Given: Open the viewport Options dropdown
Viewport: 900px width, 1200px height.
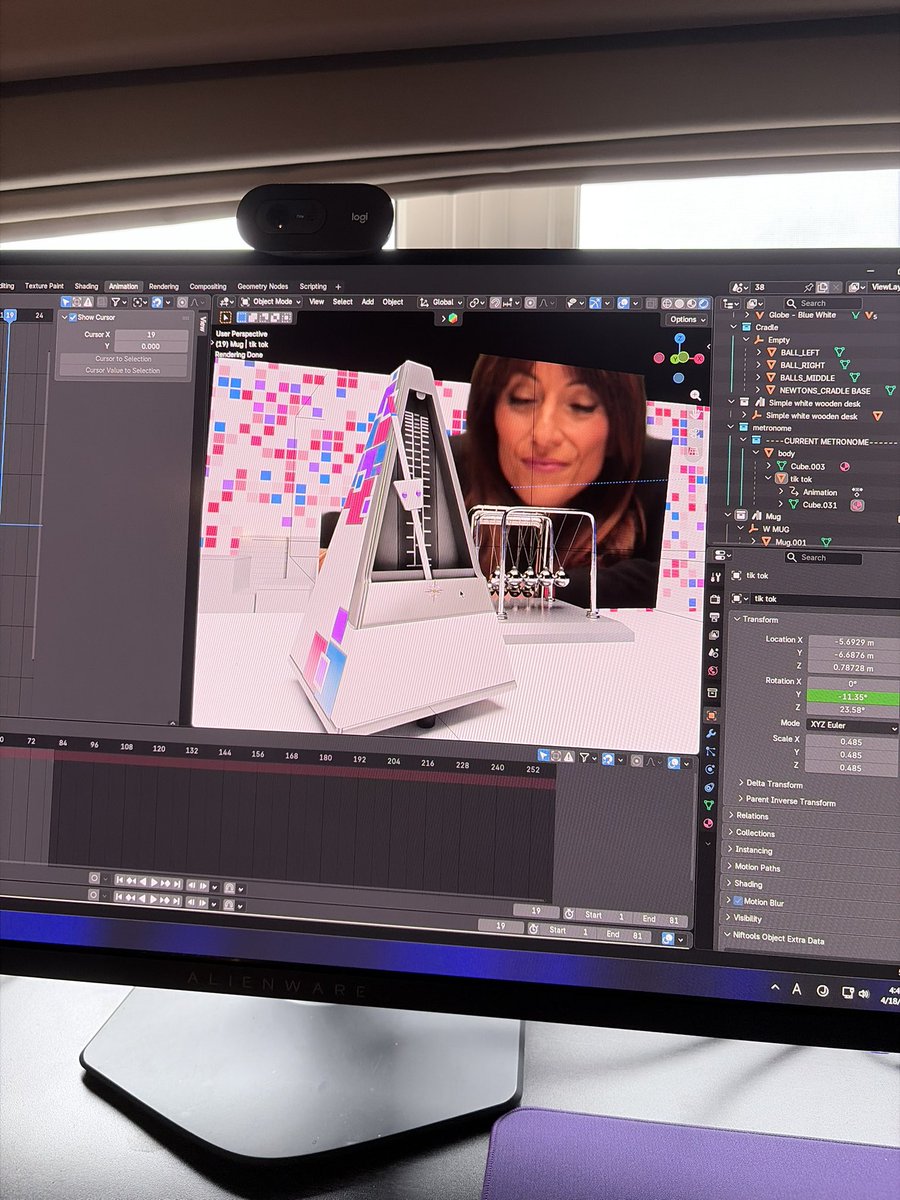Looking at the screenshot, I should [x=686, y=319].
